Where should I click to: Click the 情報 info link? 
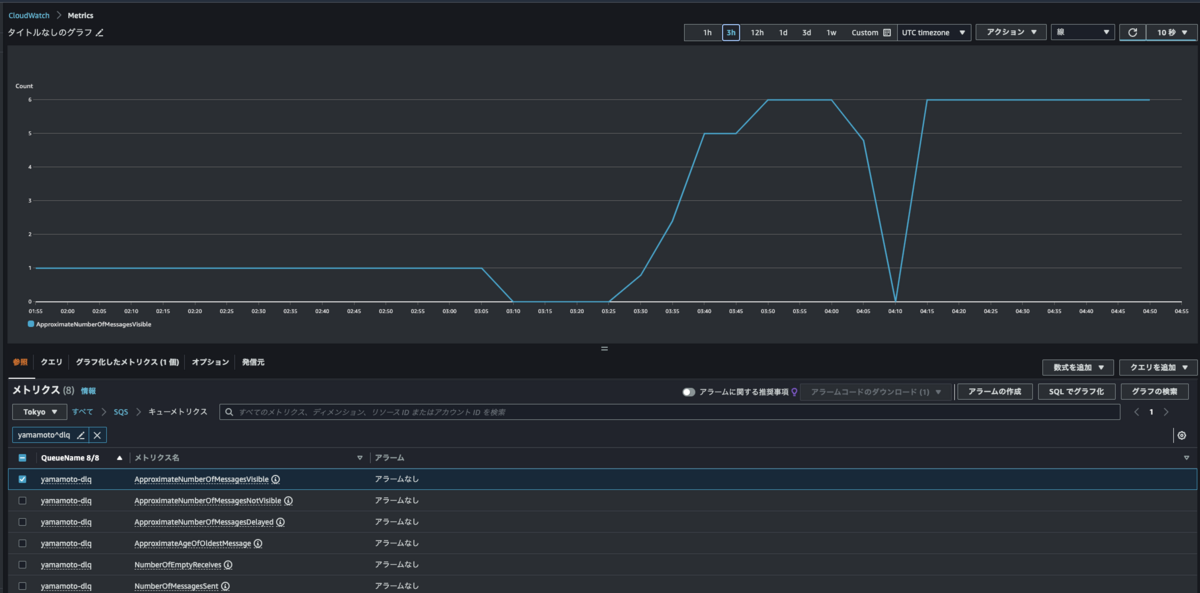click(88, 391)
